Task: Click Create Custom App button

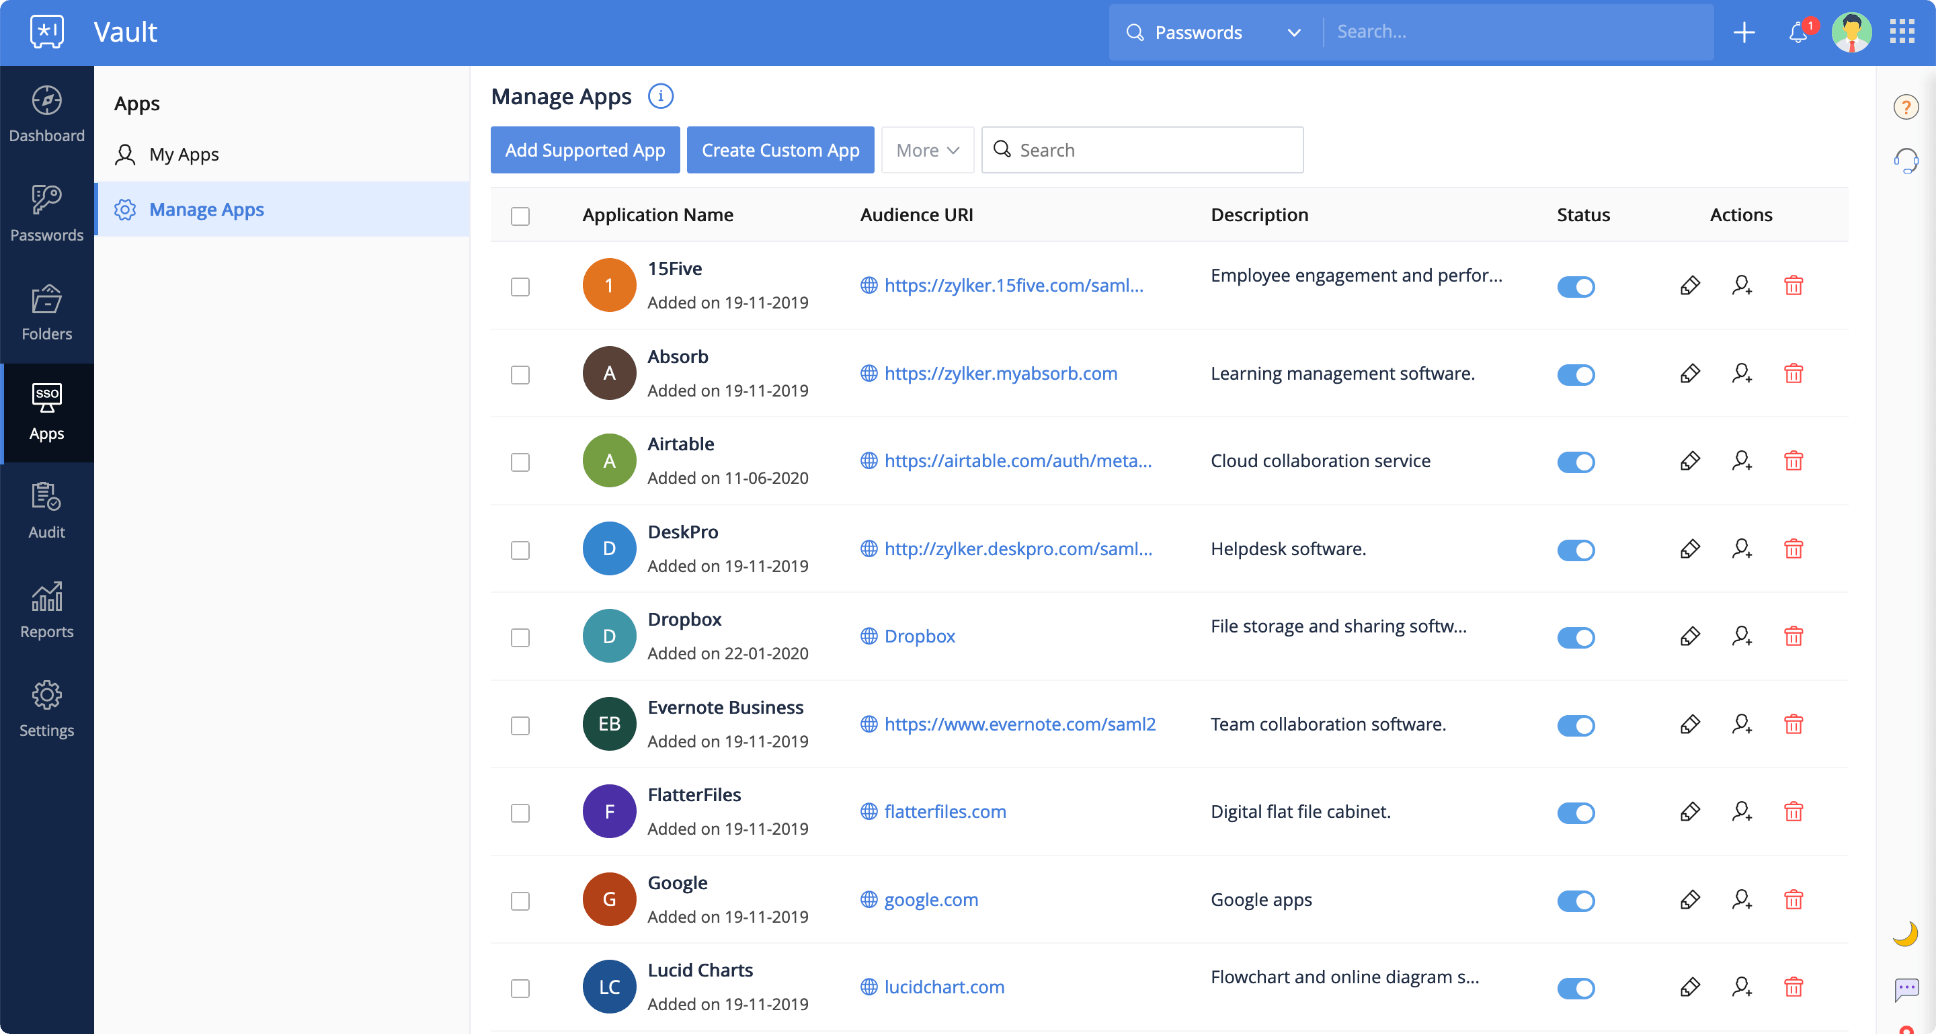Action: click(780, 150)
